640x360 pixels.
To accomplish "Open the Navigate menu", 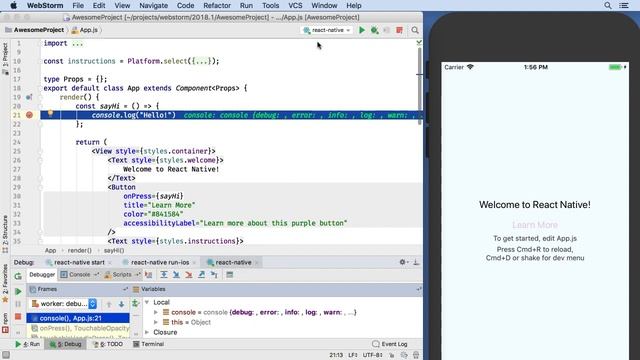I will pyautogui.click(x=153, y=5).
